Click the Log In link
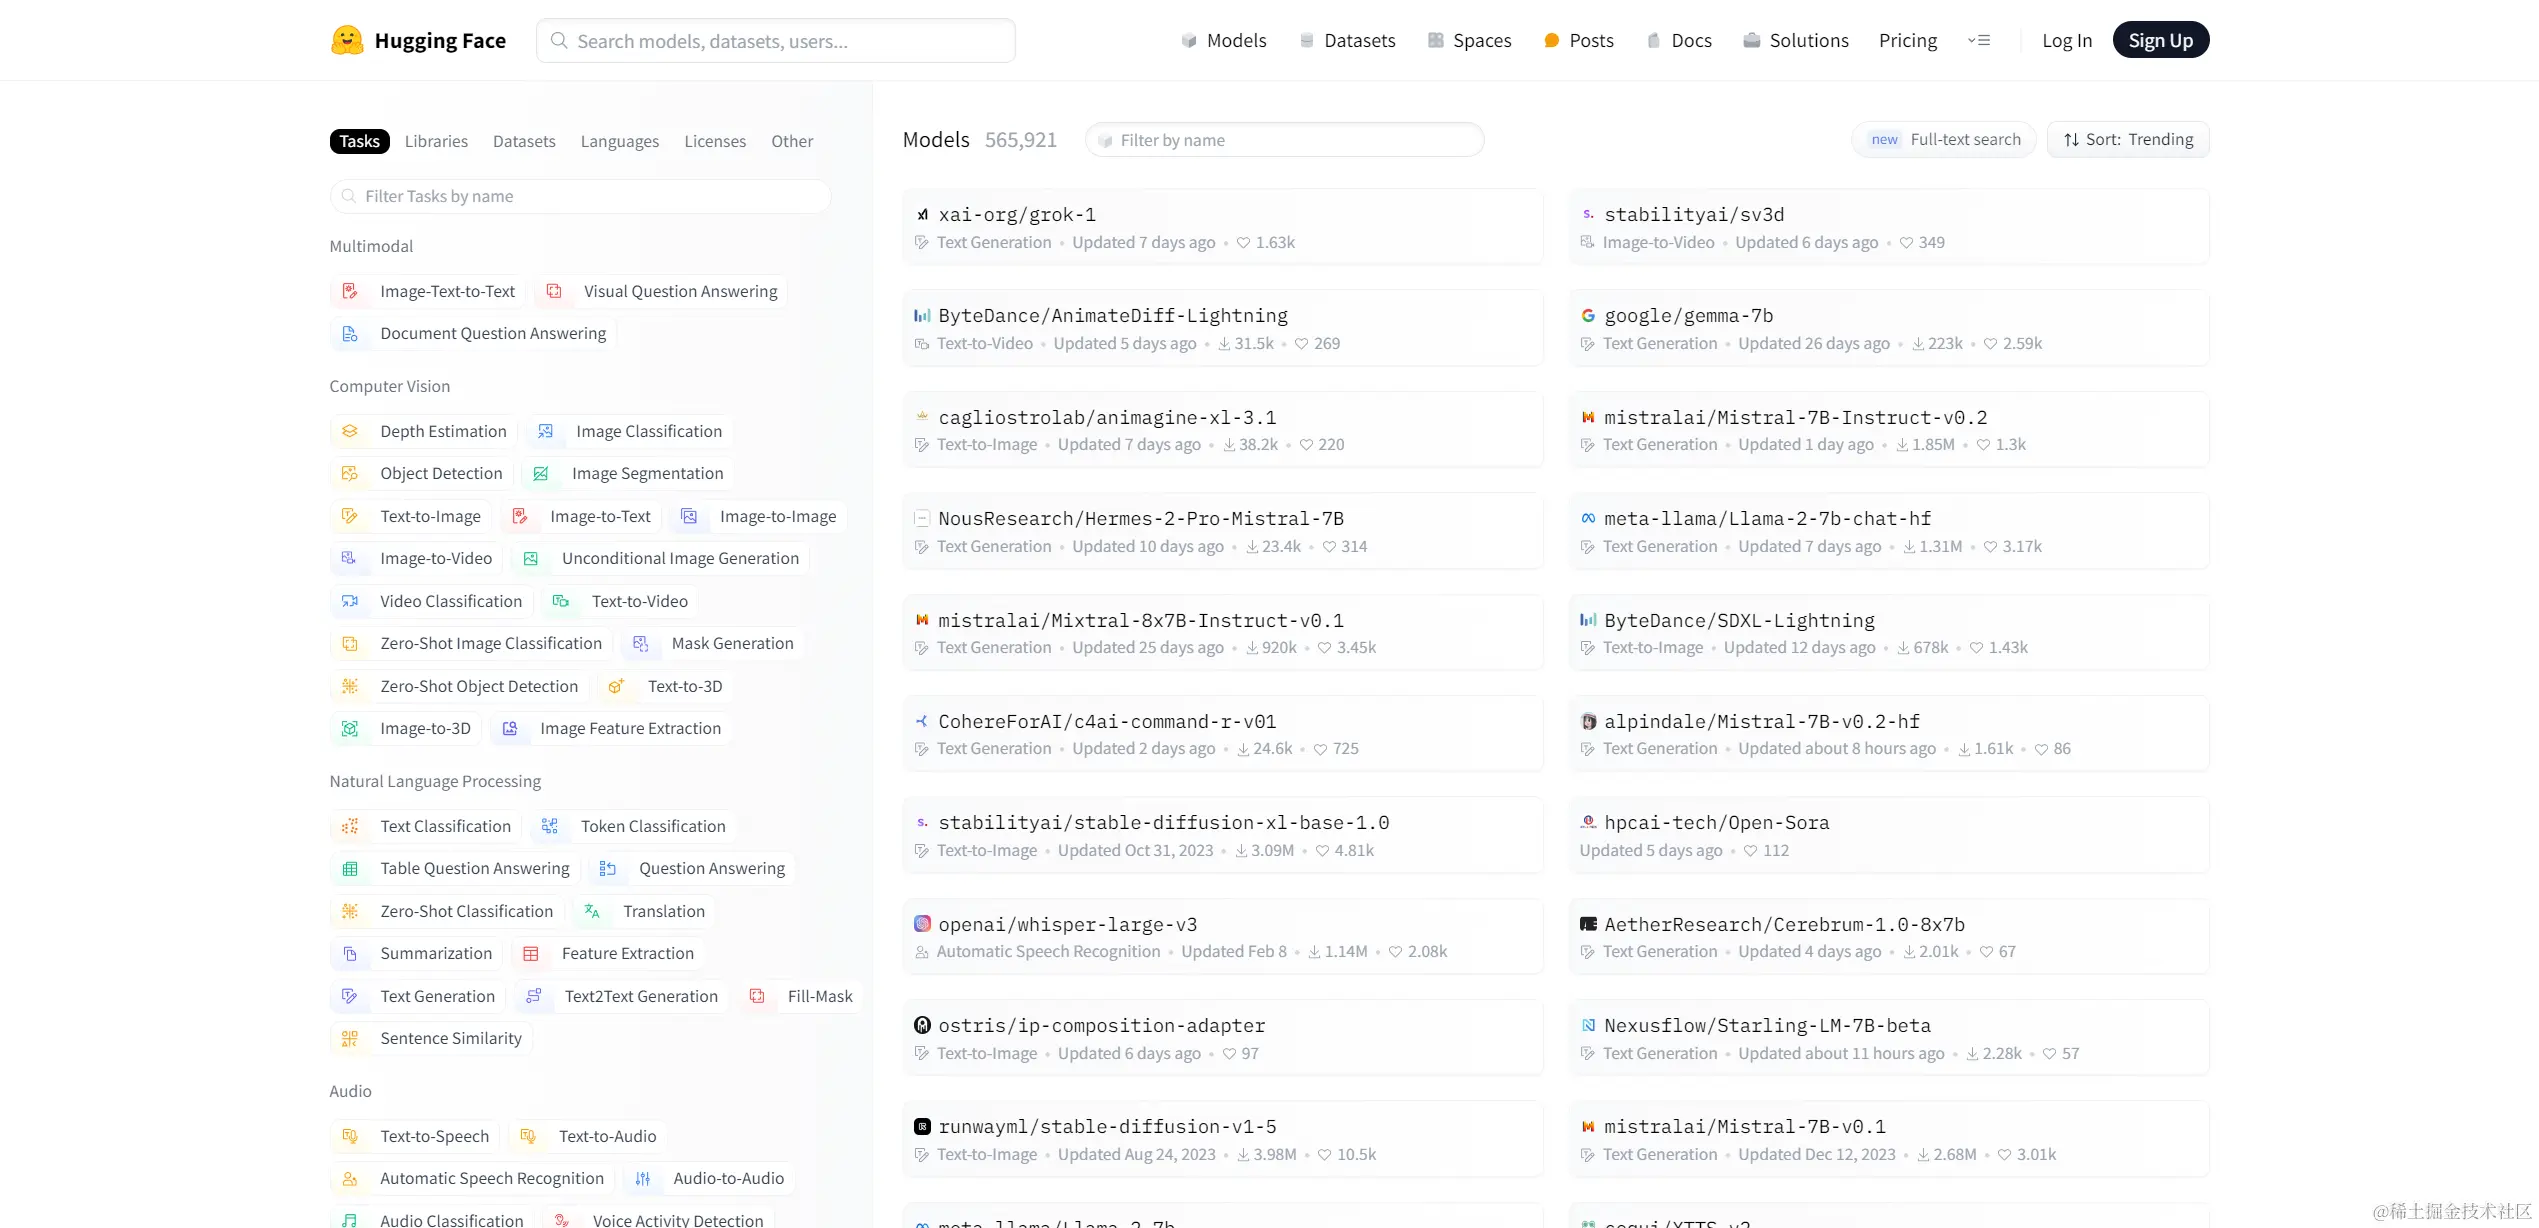2539x1228 pixels. 2067,40
